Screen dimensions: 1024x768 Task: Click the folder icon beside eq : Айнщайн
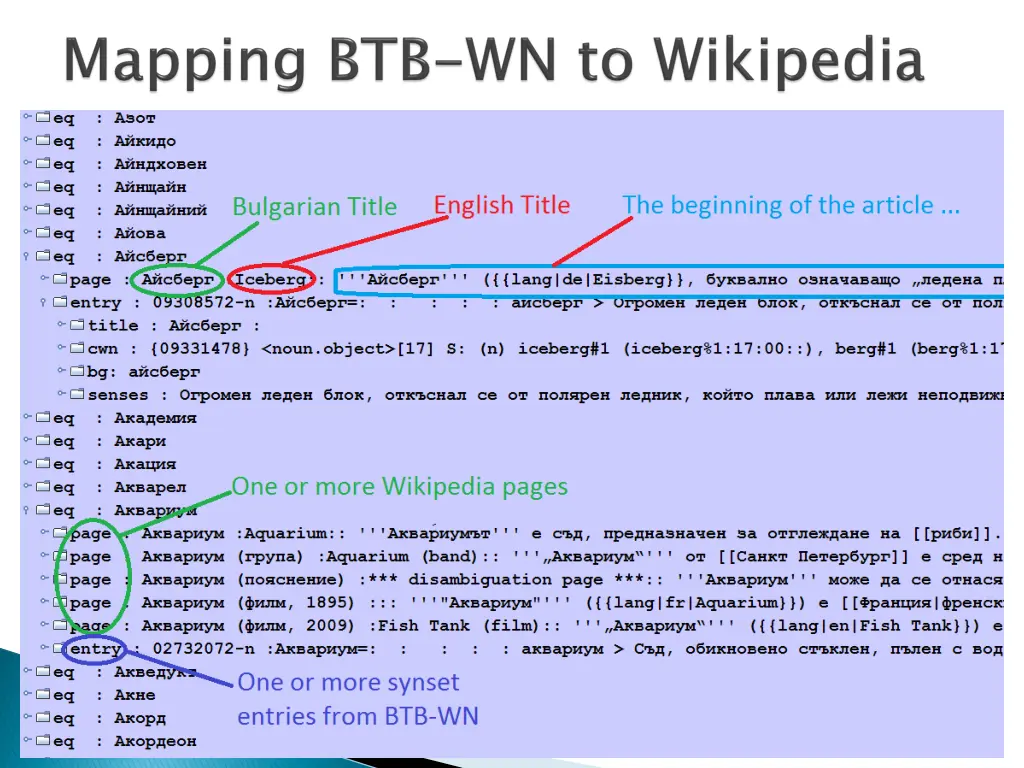[43, 187]
